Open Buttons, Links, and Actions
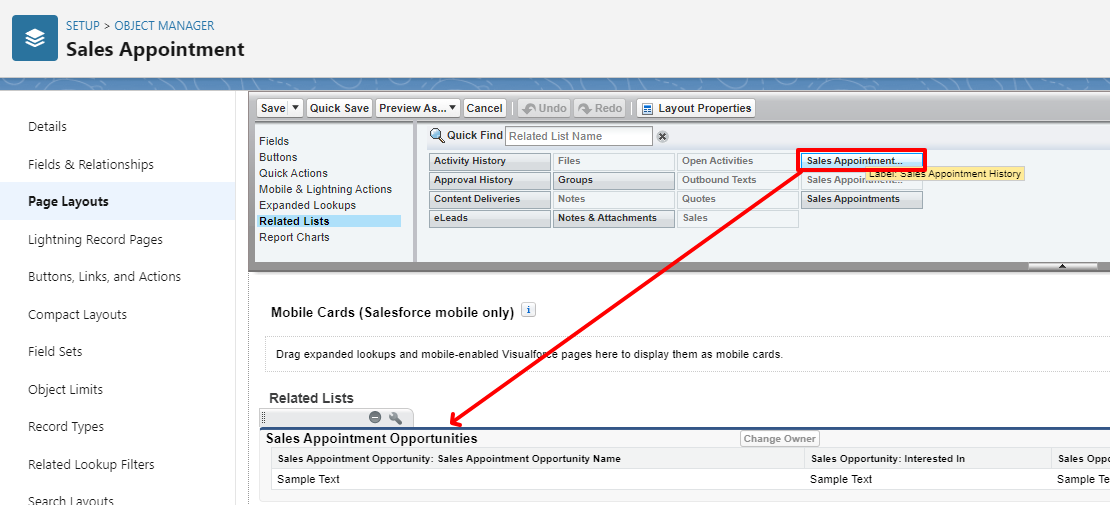 [104, 276]
